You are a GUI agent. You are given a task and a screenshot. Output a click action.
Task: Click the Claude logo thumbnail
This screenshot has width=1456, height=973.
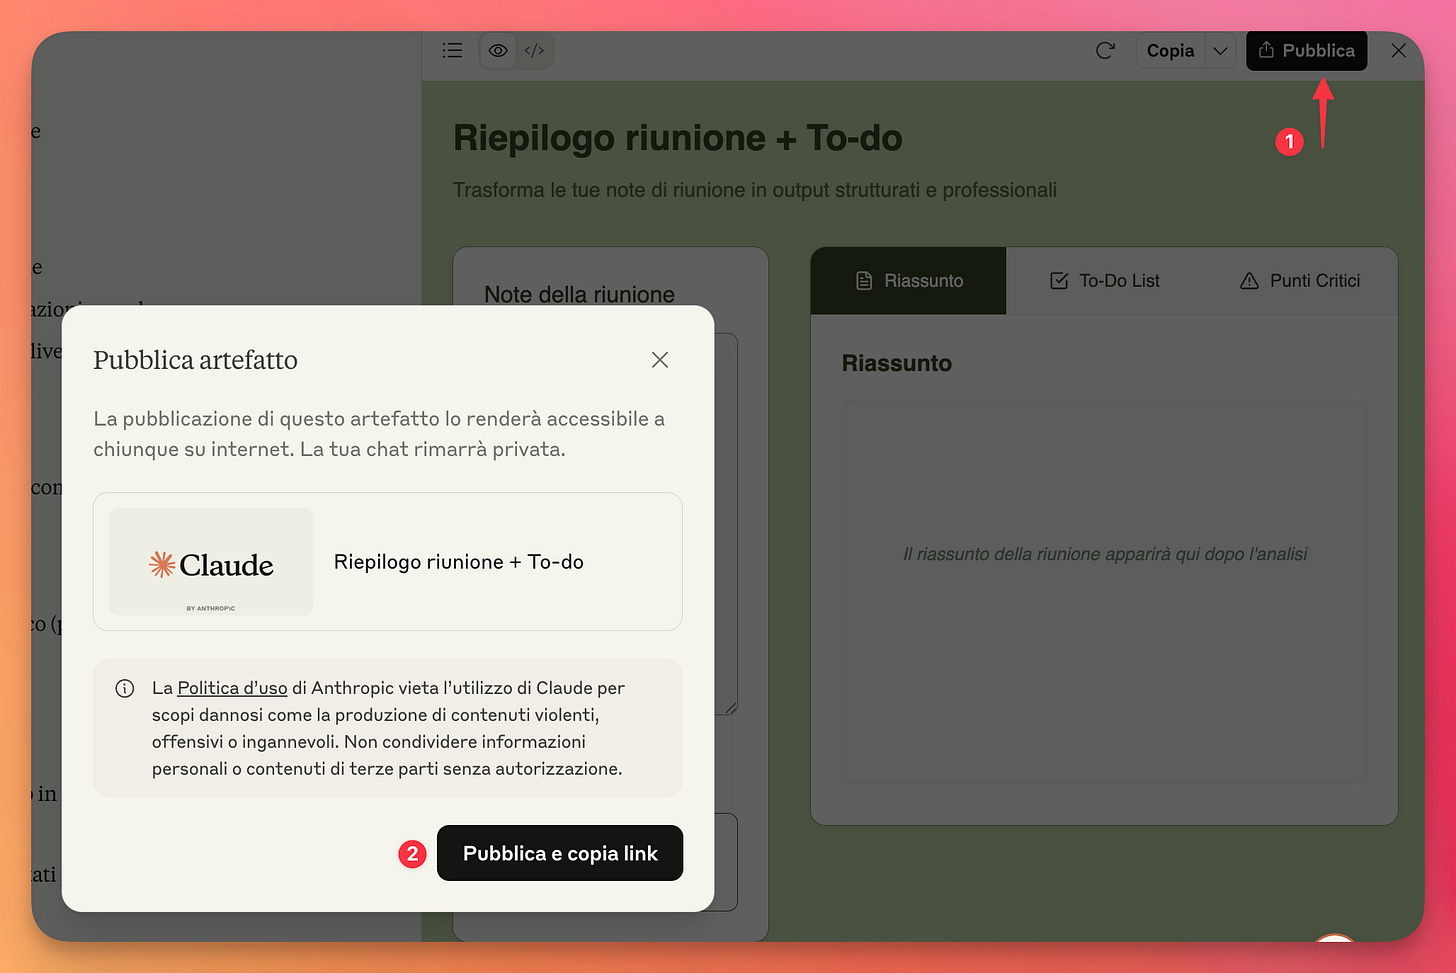(211, 561)
